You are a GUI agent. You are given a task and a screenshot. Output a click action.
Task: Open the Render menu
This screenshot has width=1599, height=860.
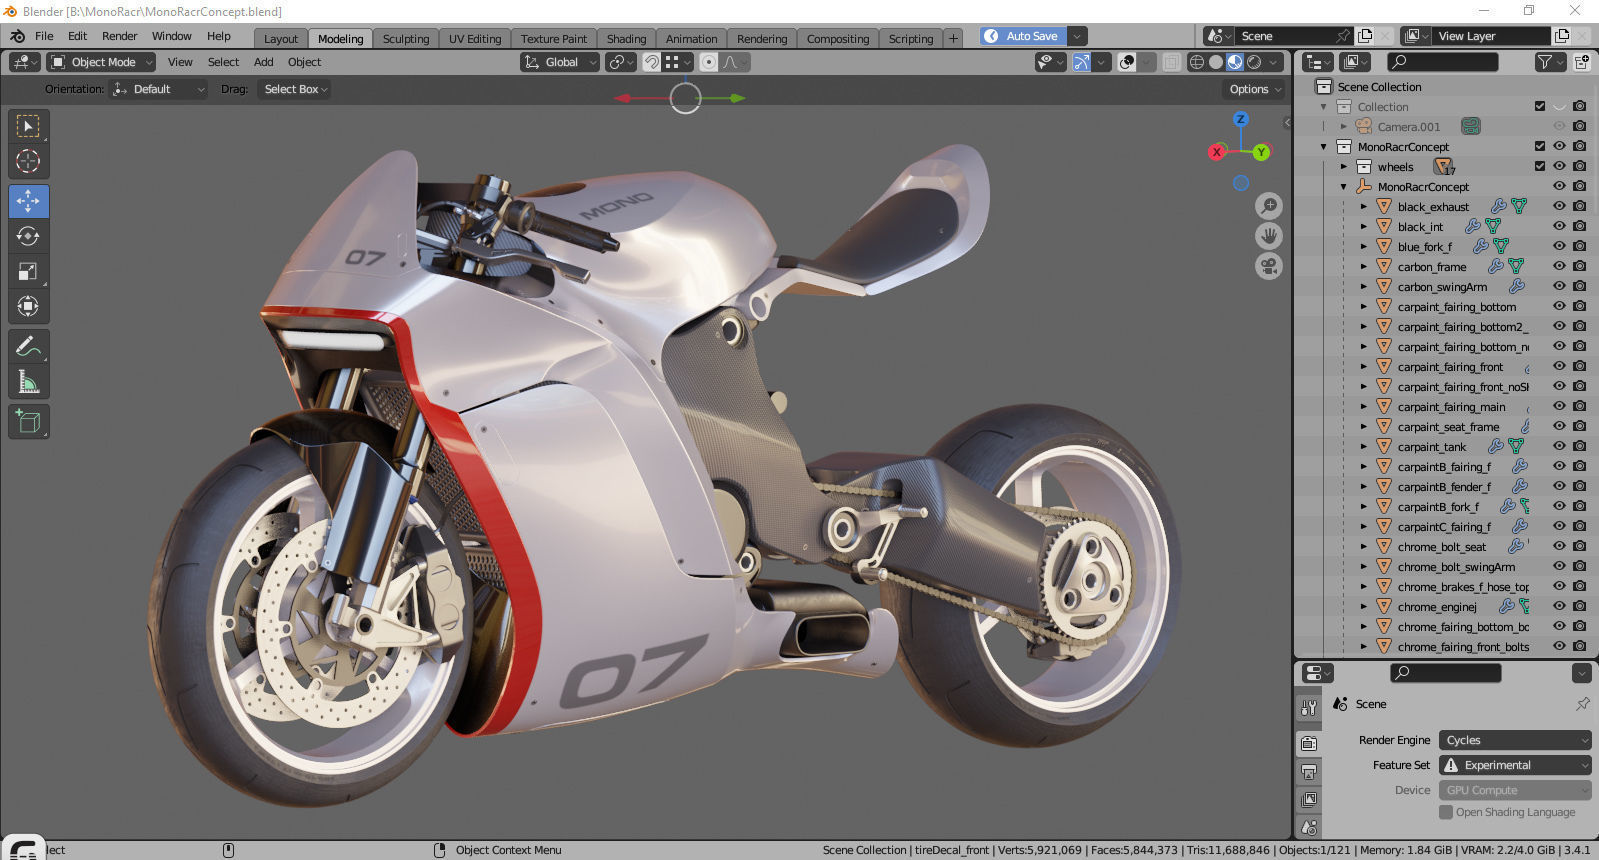pyautogui.click(x=119, y=36)
